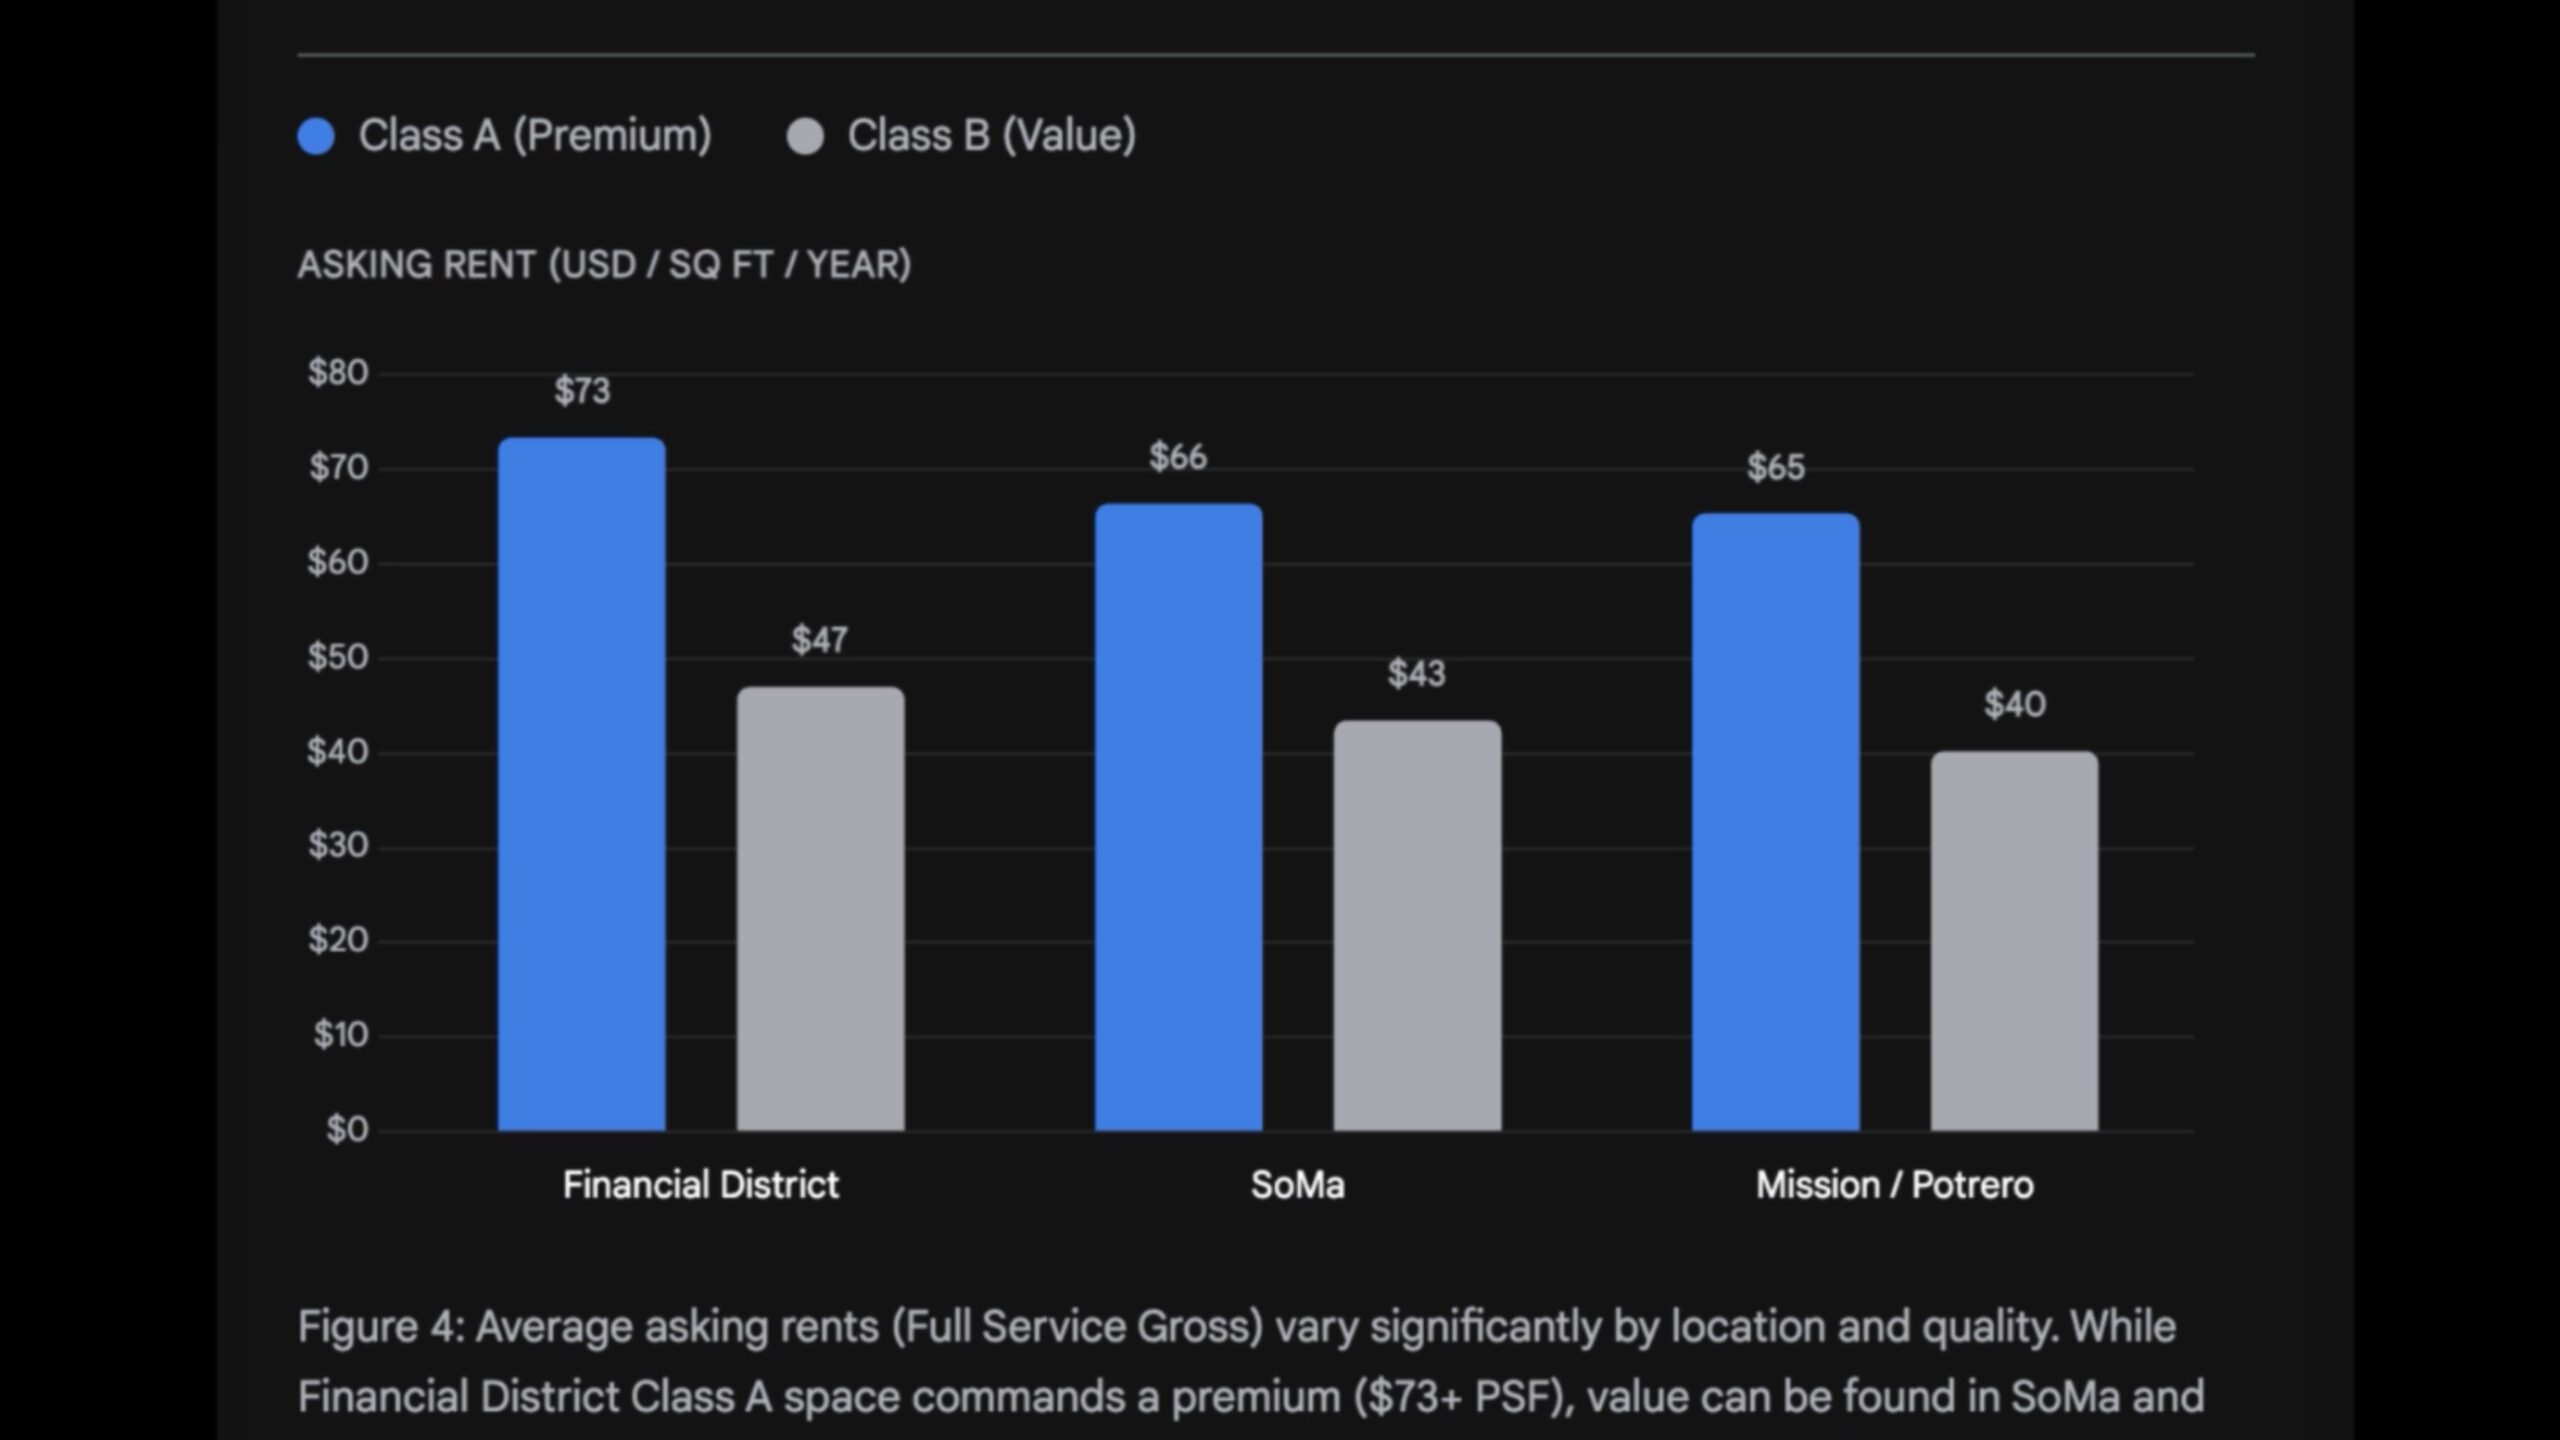Click the gray Class B legend dot
The image size is (2560, 1440).
pos(805,136)
